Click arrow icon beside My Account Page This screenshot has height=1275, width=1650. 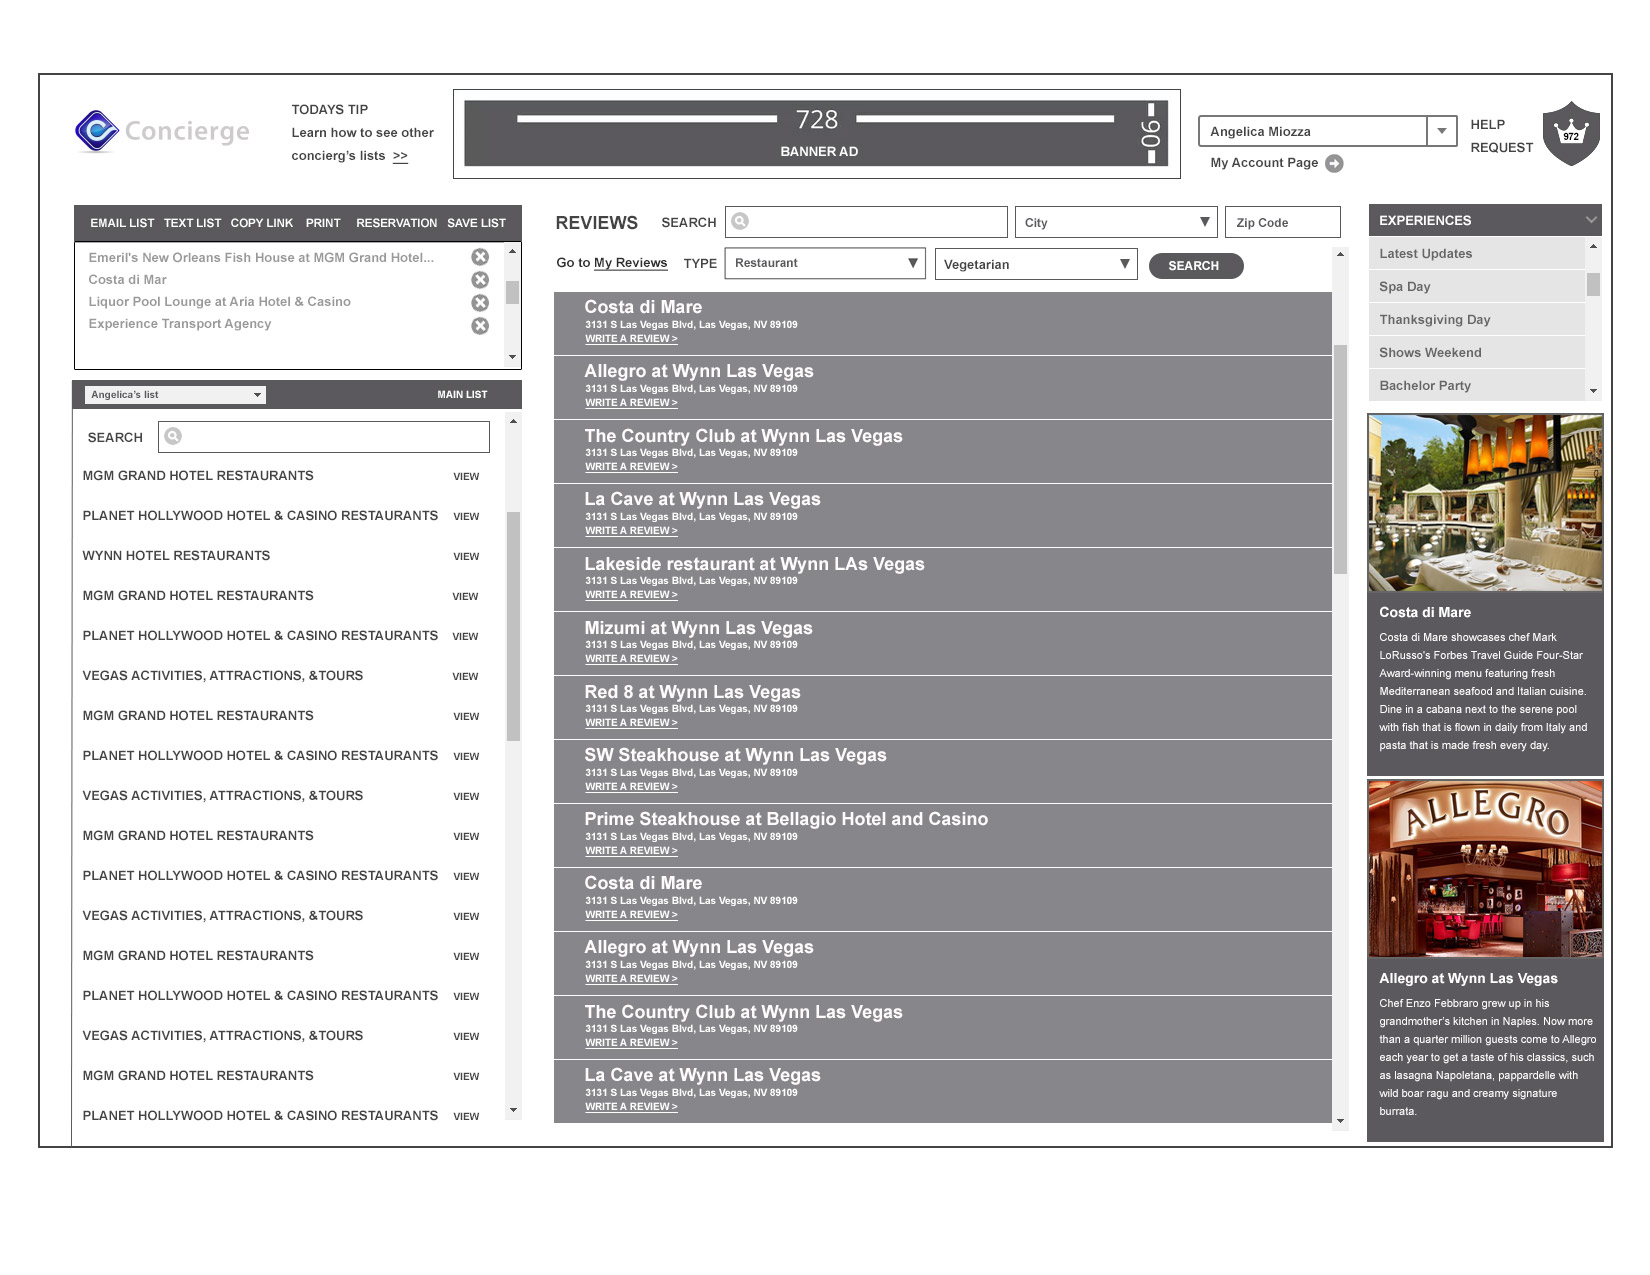[x=1334, y=163]
